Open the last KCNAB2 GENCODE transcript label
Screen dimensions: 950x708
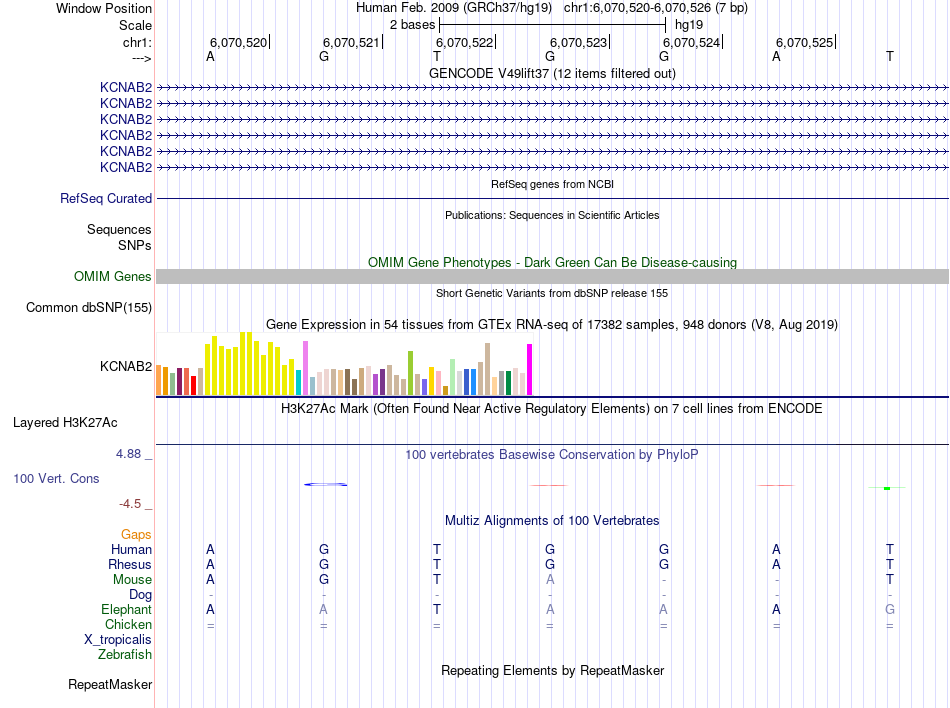click(x=126, y=168)
